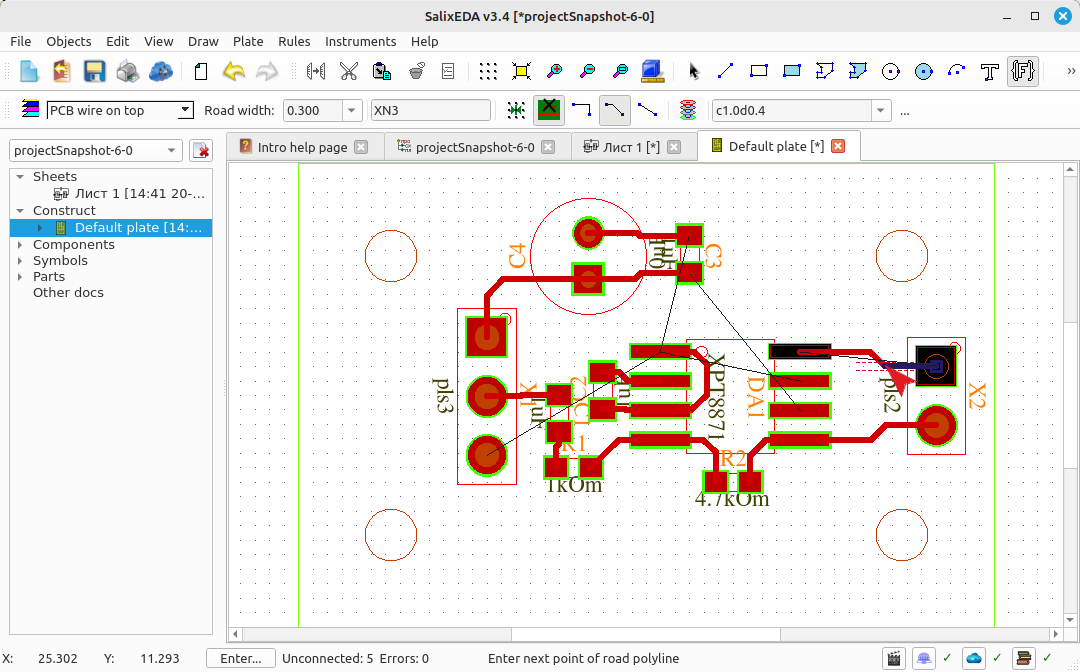
Task: Select the filled rectangle tool
Action: point(791,71)
